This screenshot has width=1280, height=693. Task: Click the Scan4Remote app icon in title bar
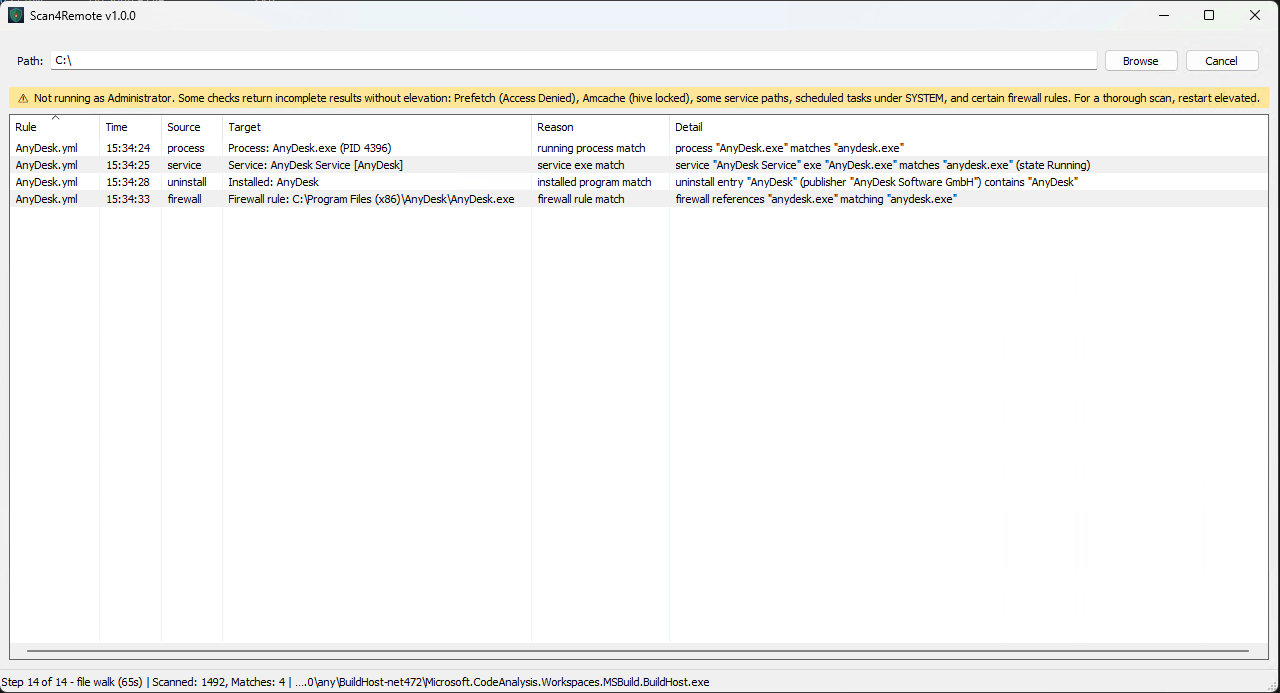coord(16,15)
